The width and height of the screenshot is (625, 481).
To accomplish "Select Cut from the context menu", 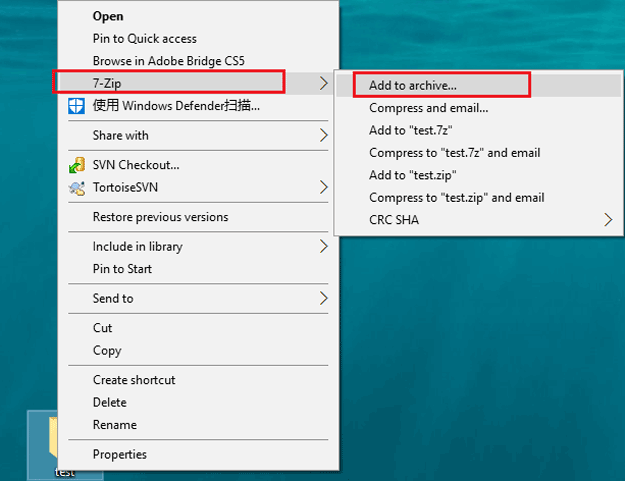I will [x=199, y=328].
